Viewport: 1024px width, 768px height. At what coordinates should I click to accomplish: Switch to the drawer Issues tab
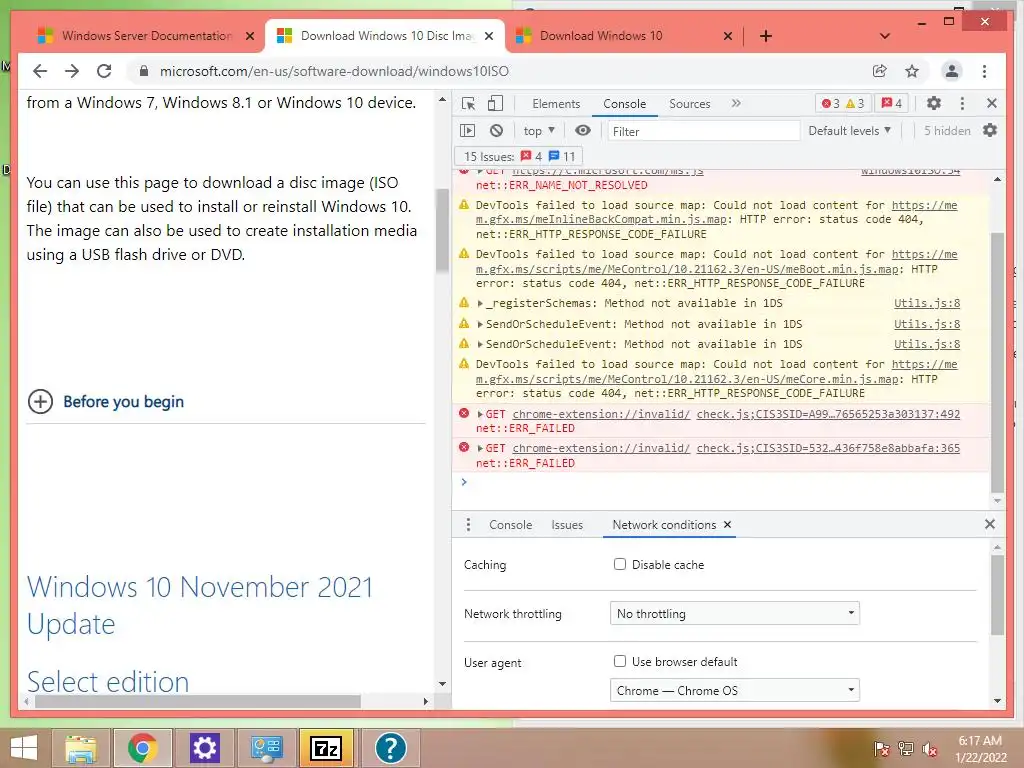tap(567, 524)
